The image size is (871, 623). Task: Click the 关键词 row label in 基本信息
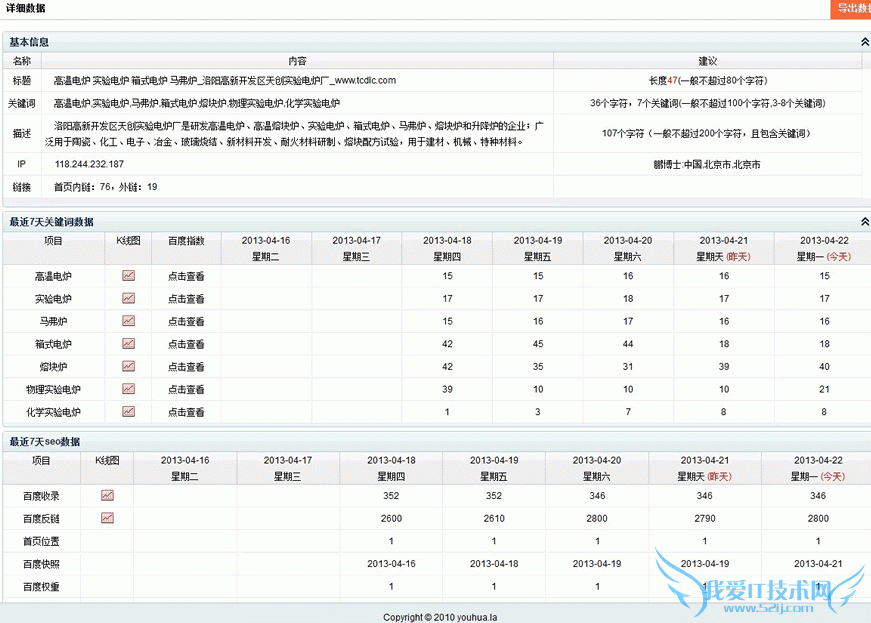[22, 103]
